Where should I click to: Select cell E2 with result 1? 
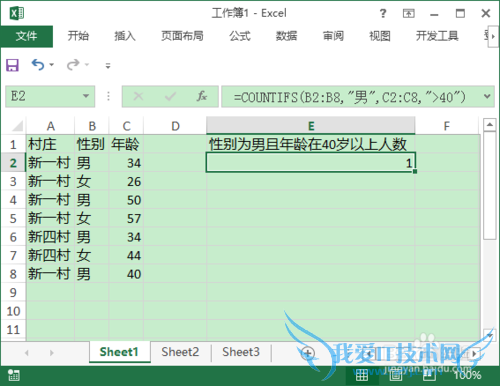pos(311,163)
